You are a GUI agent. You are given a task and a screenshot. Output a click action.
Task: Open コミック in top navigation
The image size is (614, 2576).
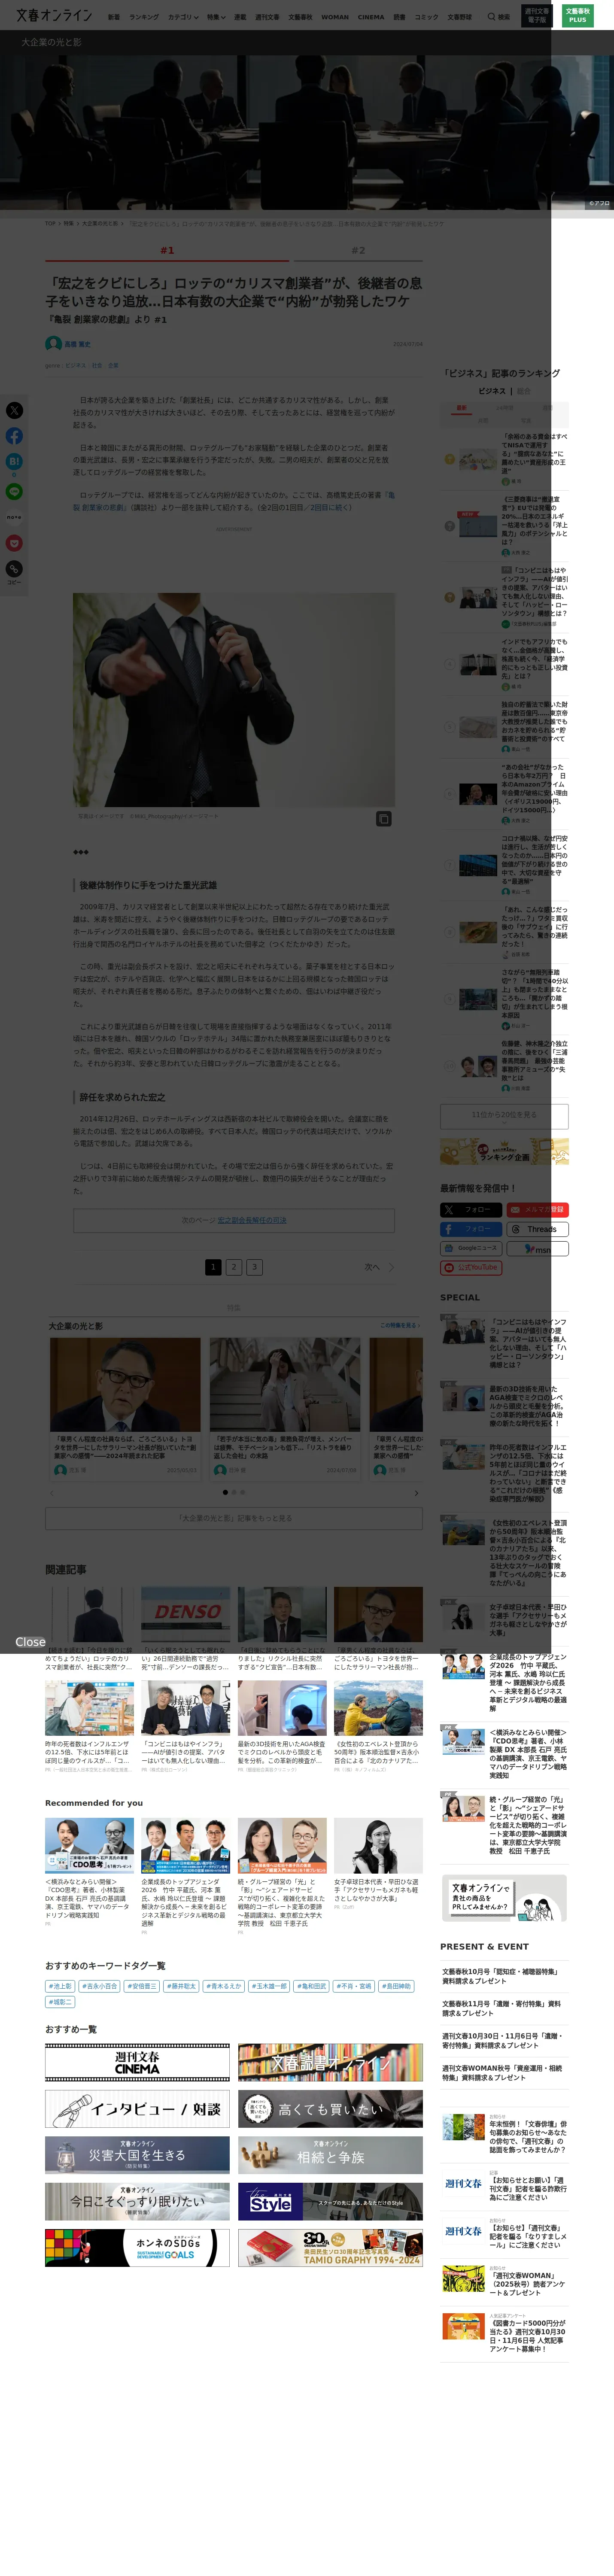(x=426, y=17)
